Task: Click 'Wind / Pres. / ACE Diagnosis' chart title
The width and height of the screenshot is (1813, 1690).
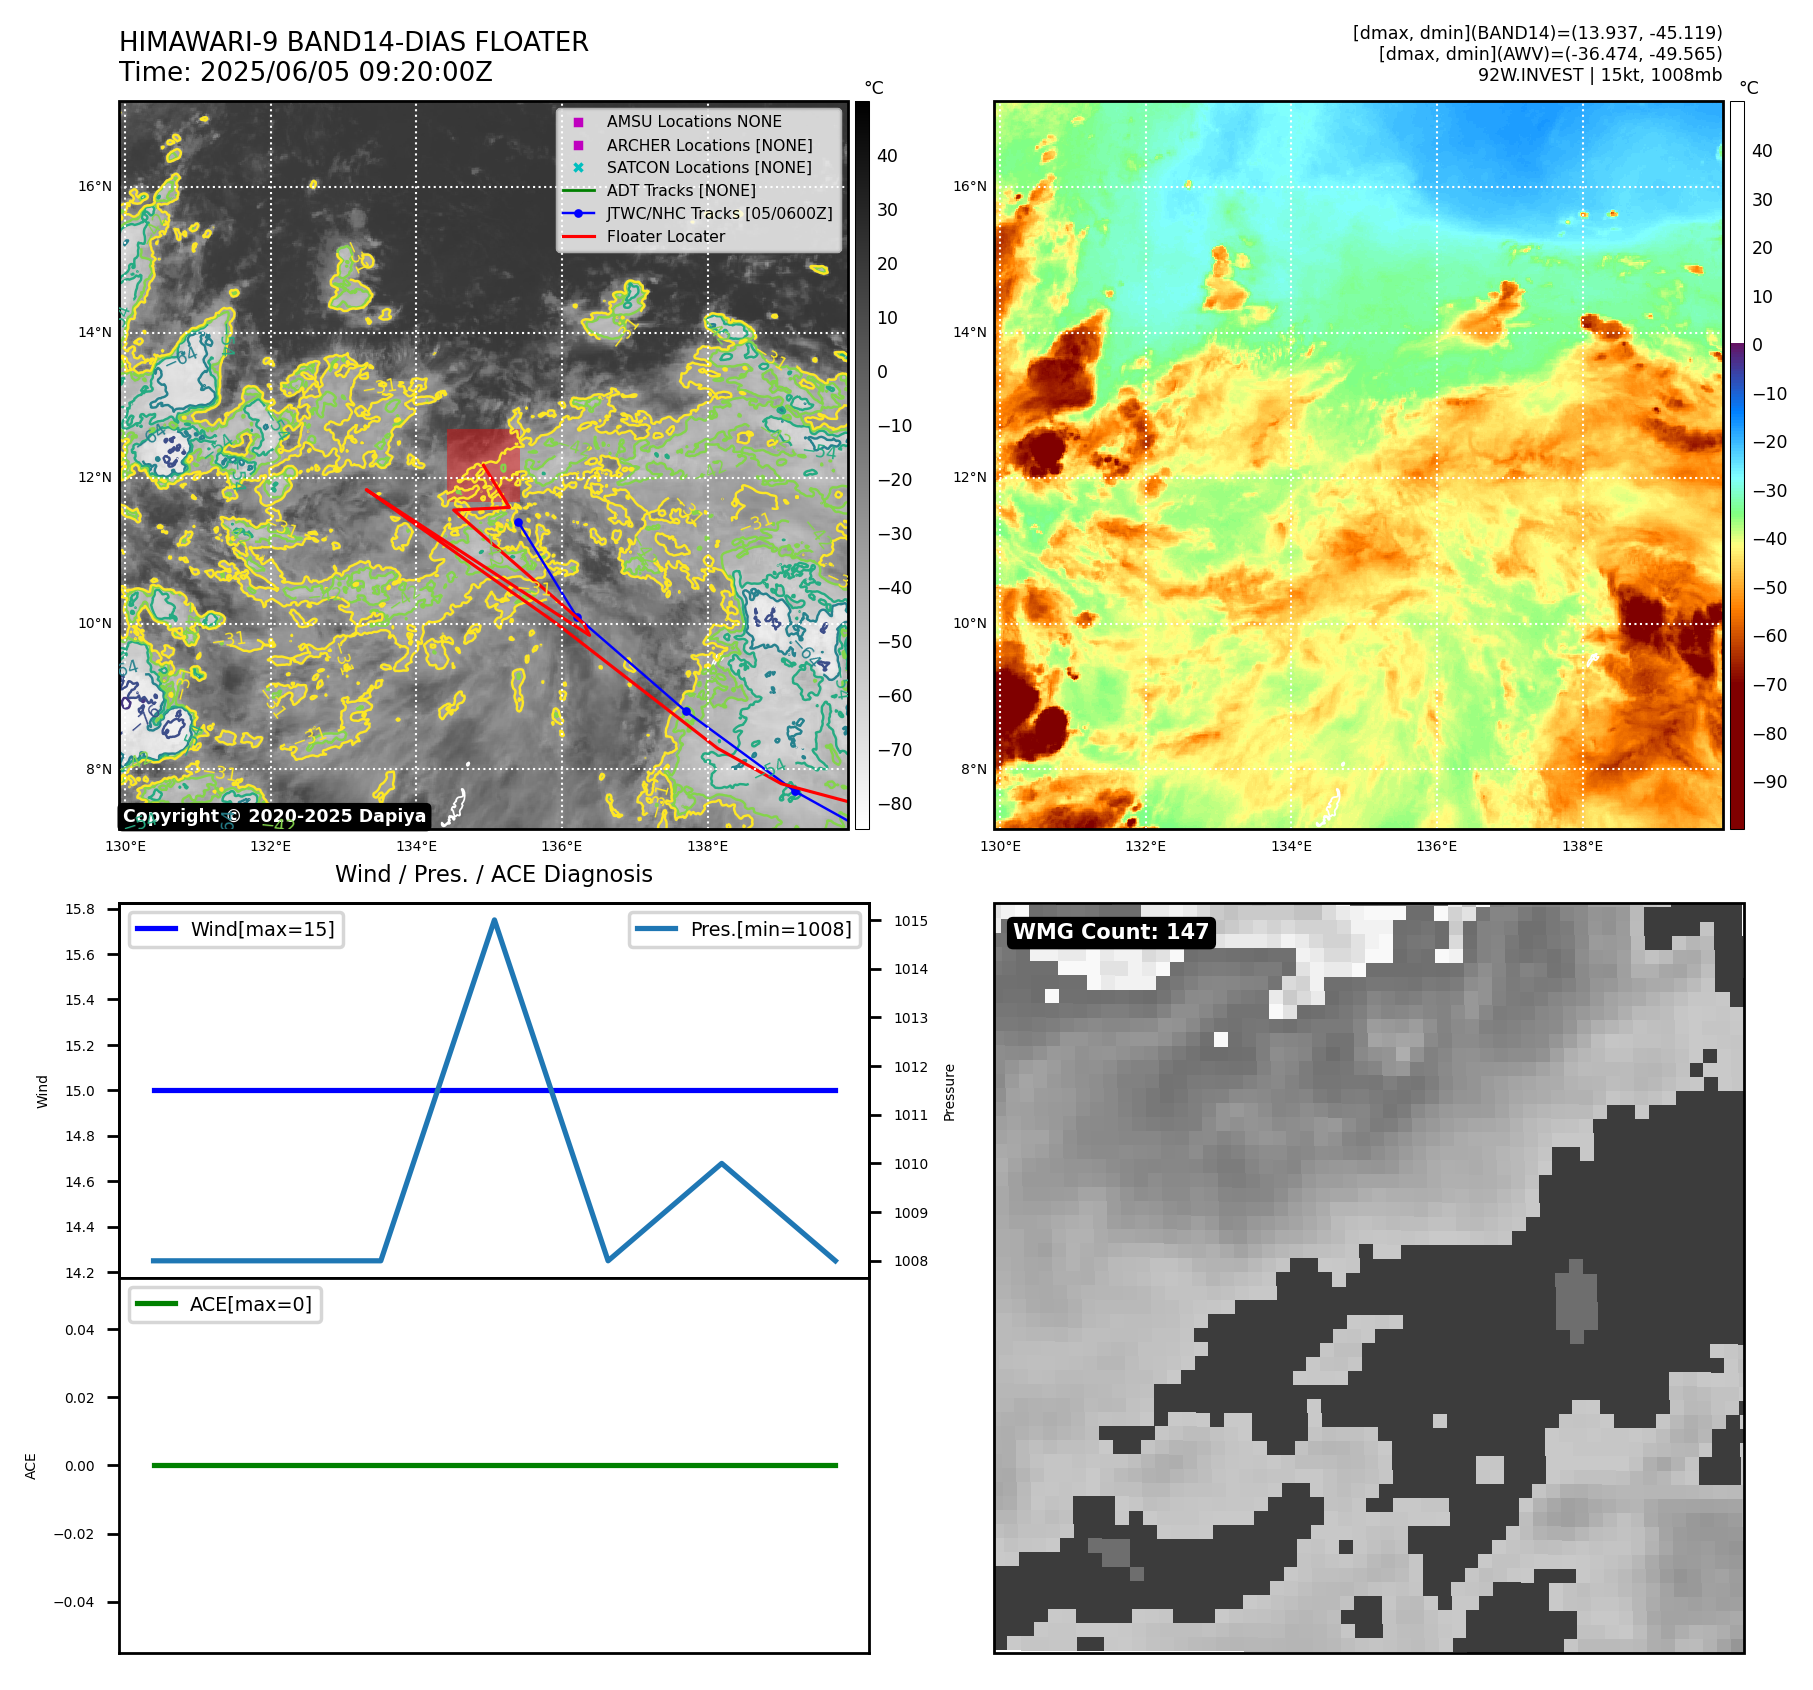Action: tap(494, 874)
